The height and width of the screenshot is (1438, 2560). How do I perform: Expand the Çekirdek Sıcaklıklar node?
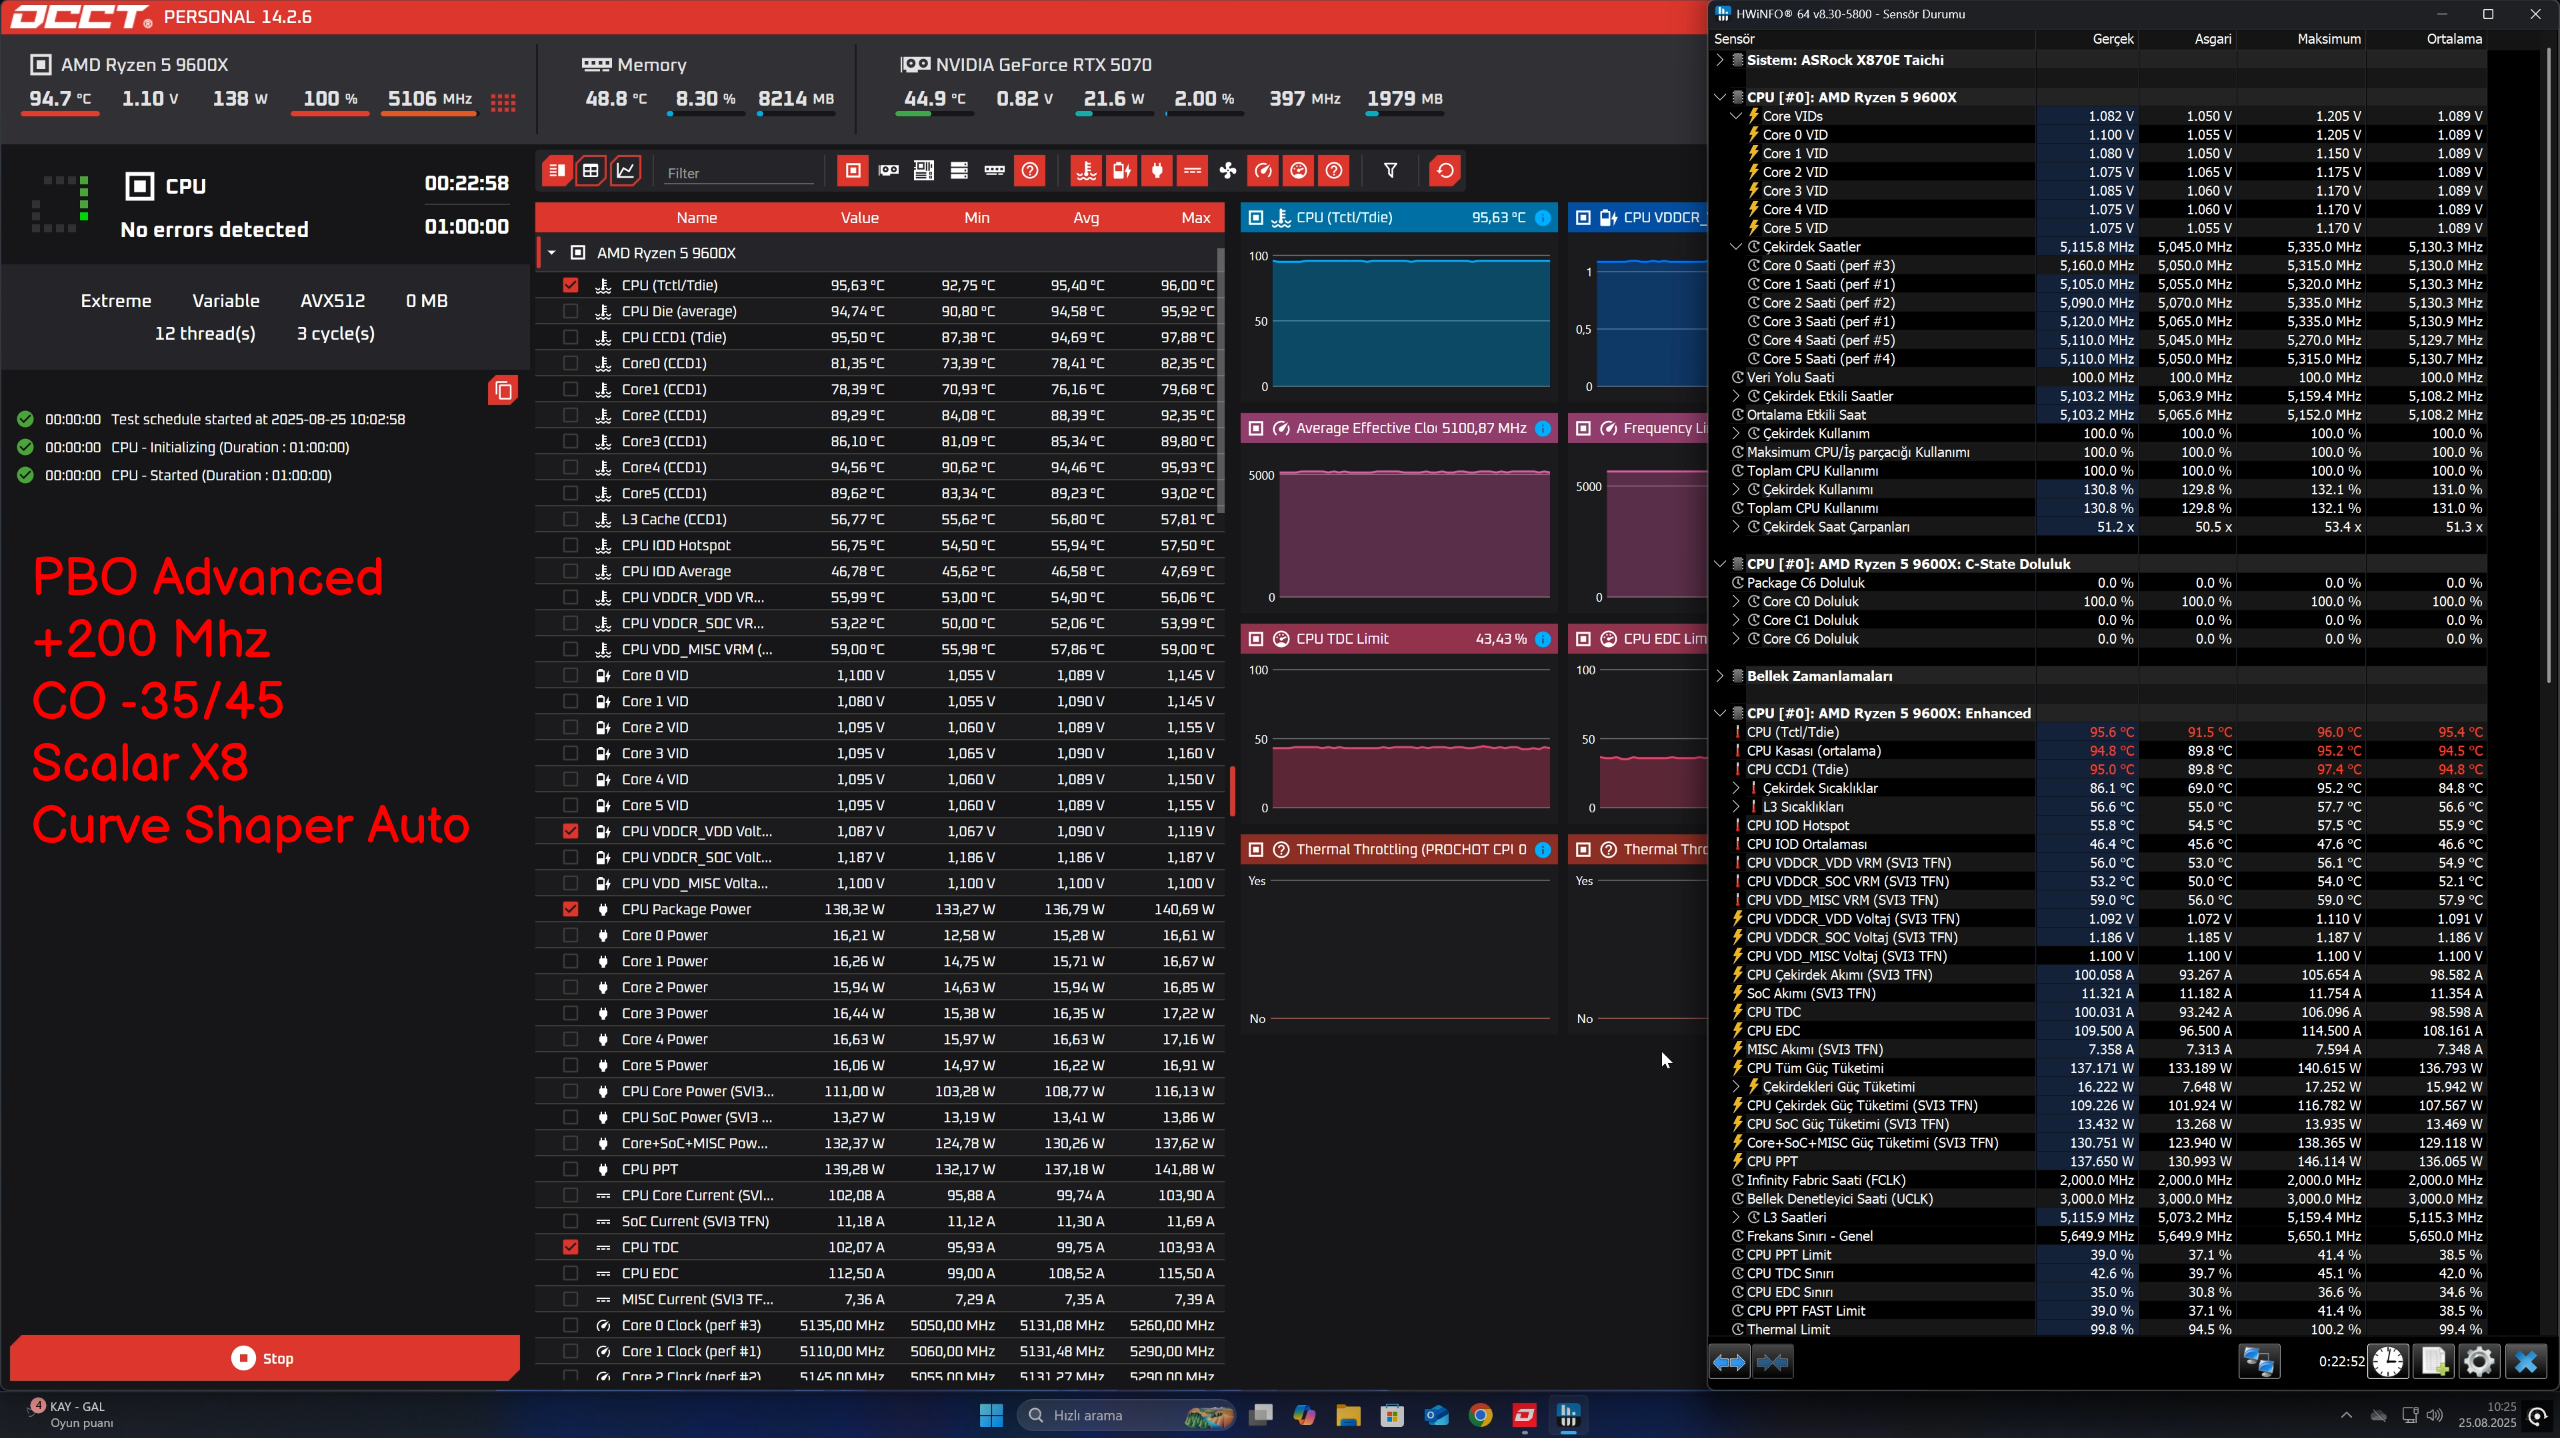(x=1736, y=788)
